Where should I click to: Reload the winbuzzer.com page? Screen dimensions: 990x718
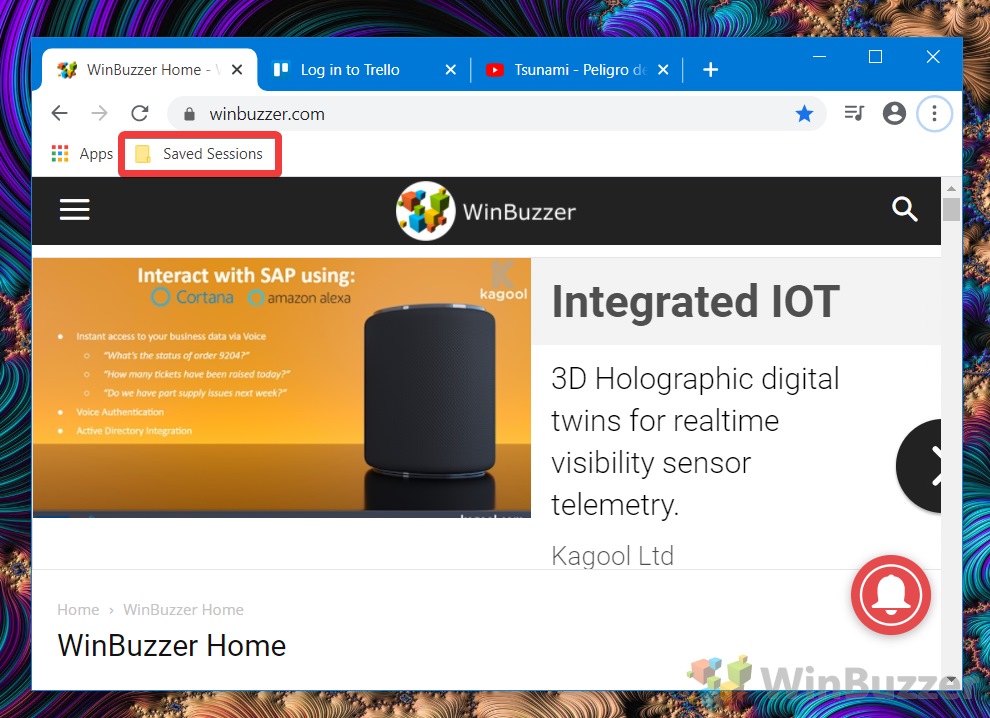click(x=140, y=114)
